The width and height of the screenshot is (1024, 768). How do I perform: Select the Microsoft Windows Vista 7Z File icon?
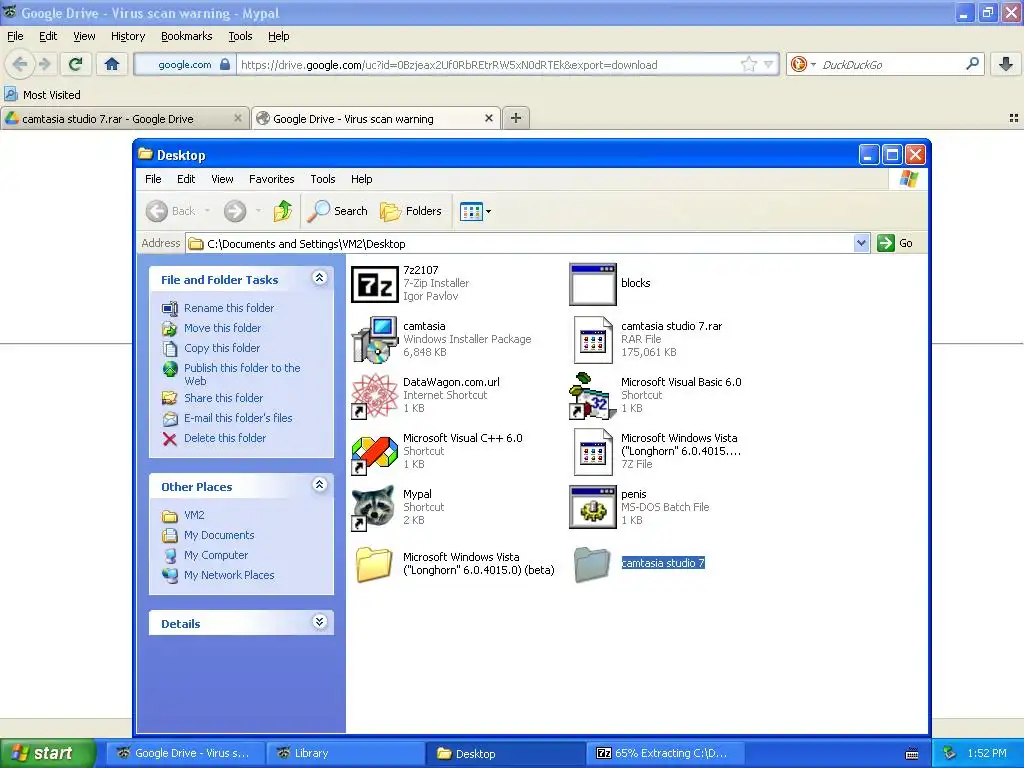coord(592,452)
